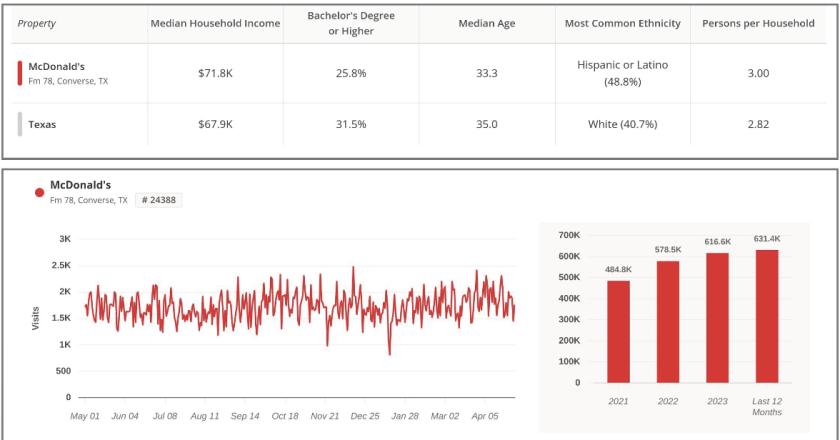This screenshot has height=440, width=840.
Task: Sort by Median Household Income column header
Action: click(x=215, y=24)
